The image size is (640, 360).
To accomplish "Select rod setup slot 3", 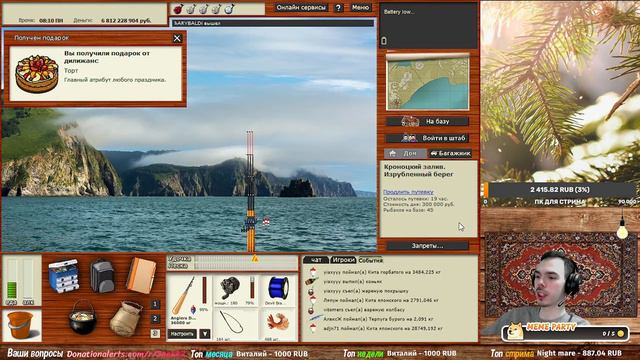I will [x=155, y=333].
